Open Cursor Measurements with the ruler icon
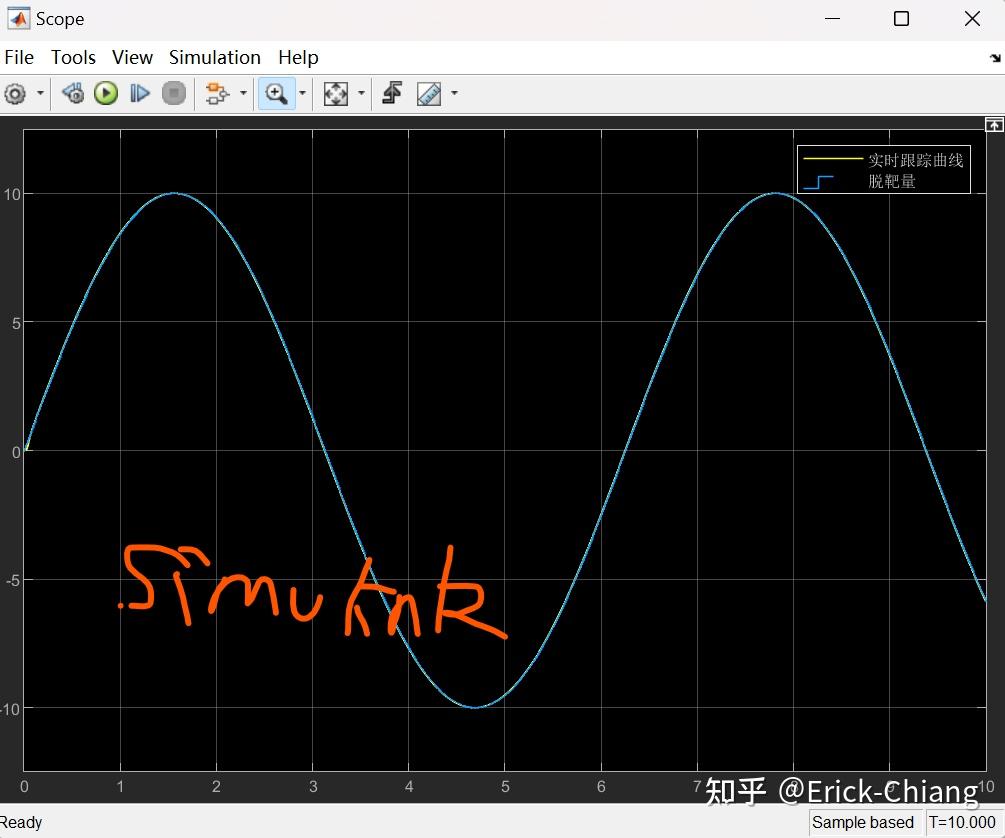 [x=427, y=93]
